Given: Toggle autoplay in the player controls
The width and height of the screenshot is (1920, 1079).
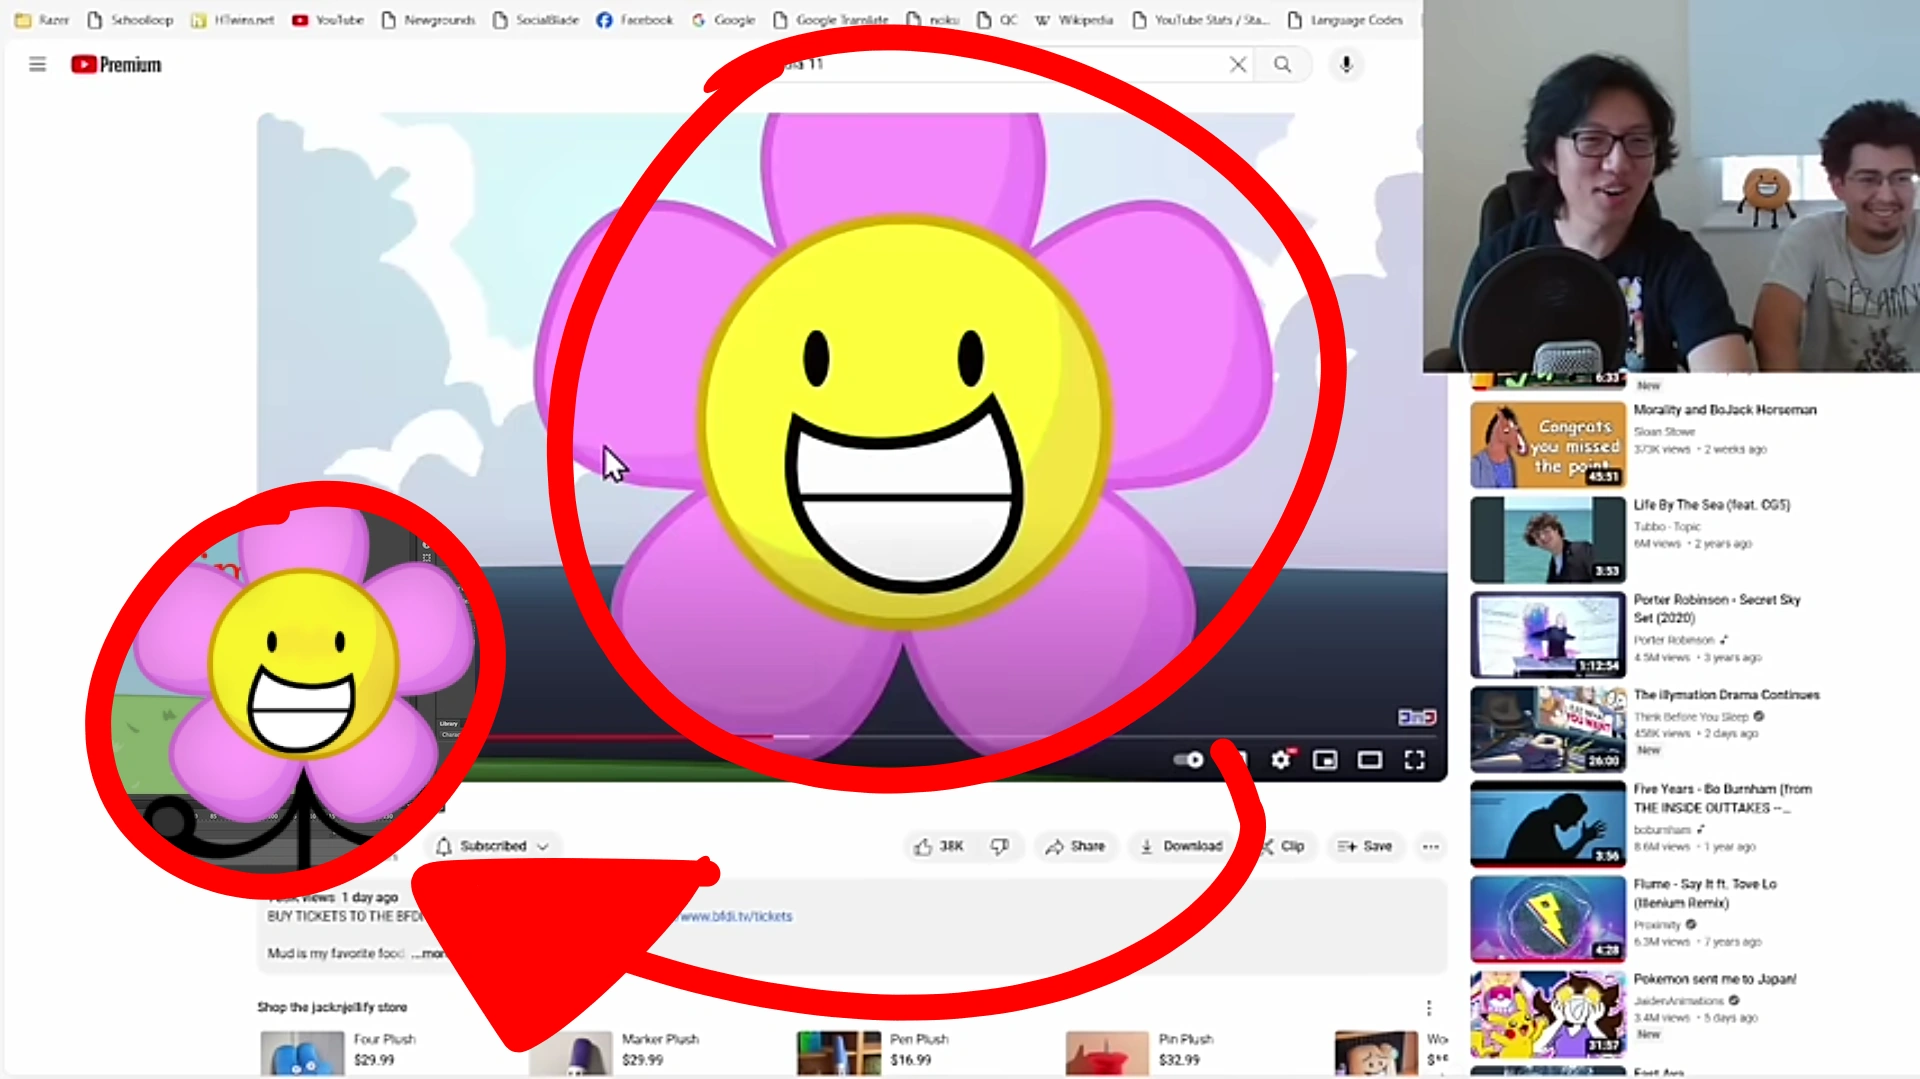Looking at the screenshot, I should (1190, 760).
